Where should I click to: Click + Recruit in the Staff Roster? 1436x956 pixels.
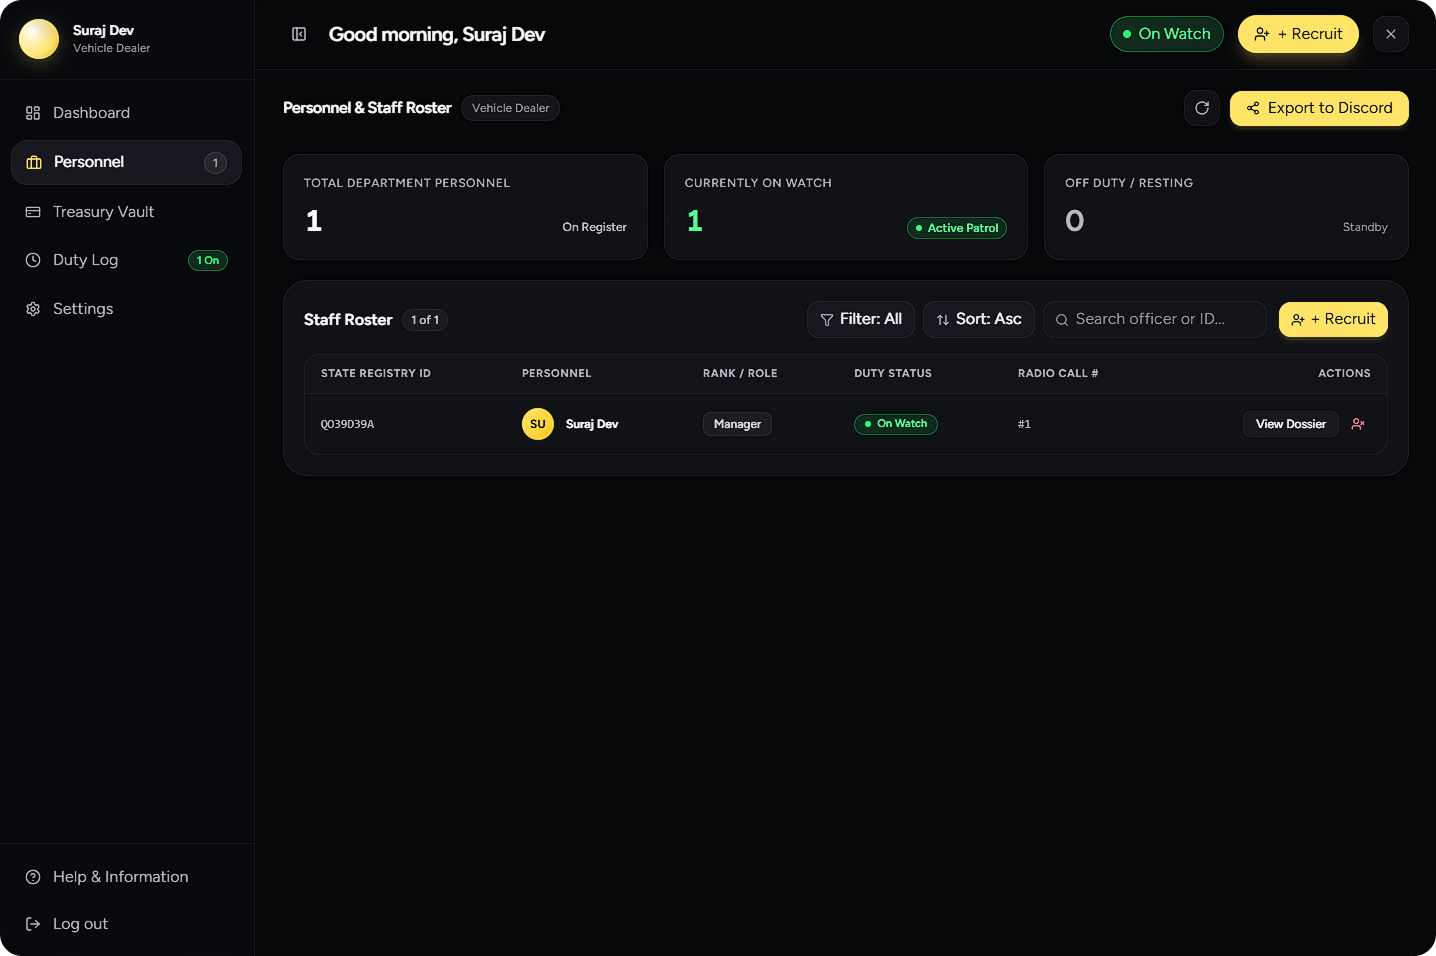coord(1333,319)
